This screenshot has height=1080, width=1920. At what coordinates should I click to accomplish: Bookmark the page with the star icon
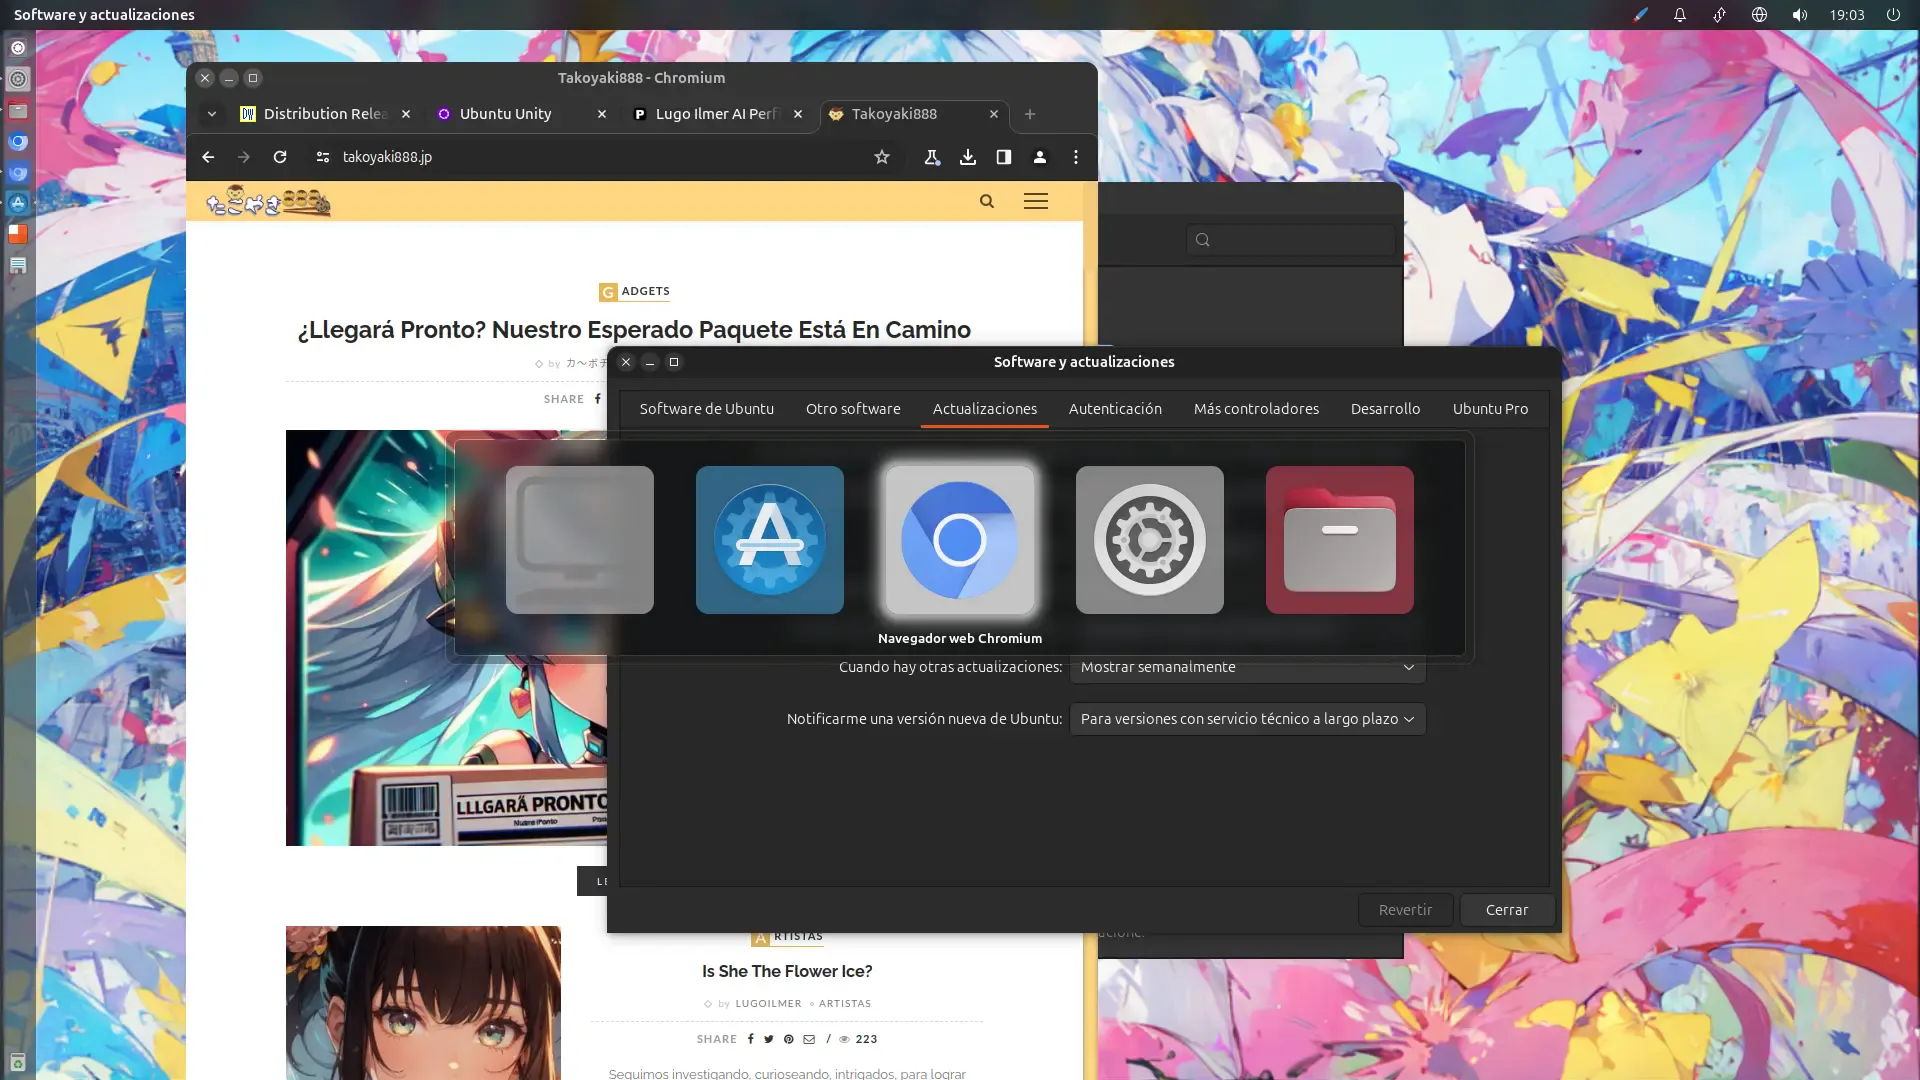tap(881, 157)
